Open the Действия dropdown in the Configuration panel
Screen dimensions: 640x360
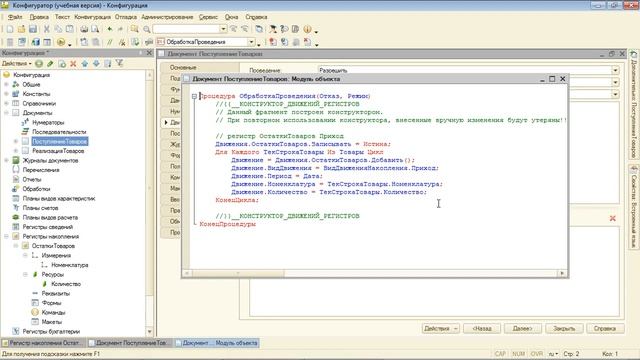[16, 64]
